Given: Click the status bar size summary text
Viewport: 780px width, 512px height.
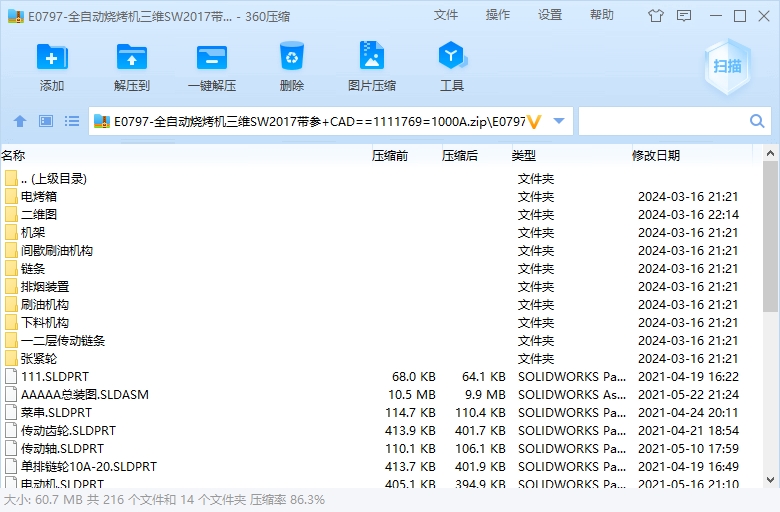Looking at the screenshot, I should (165, 500).
